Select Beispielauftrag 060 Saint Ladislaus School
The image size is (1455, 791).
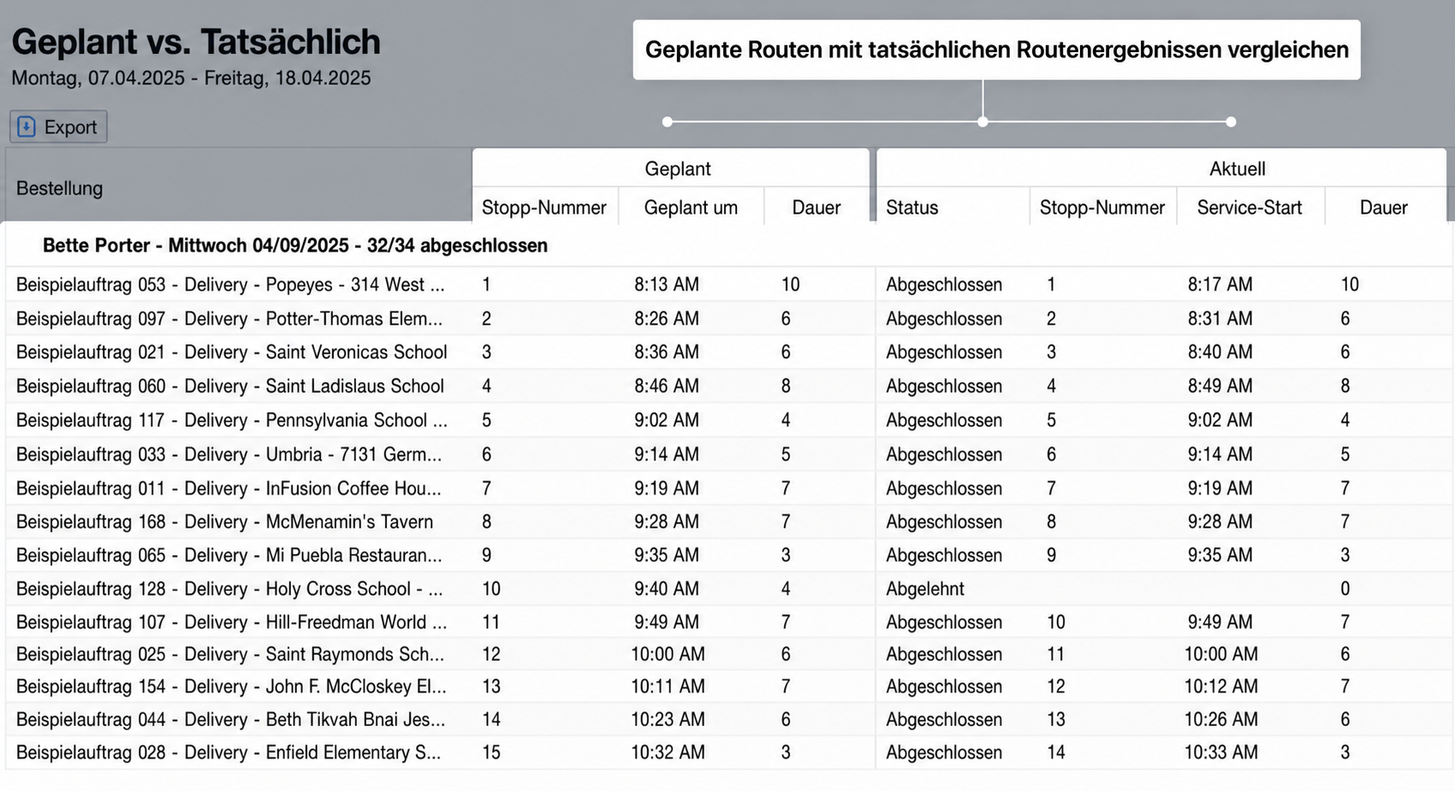230,386
